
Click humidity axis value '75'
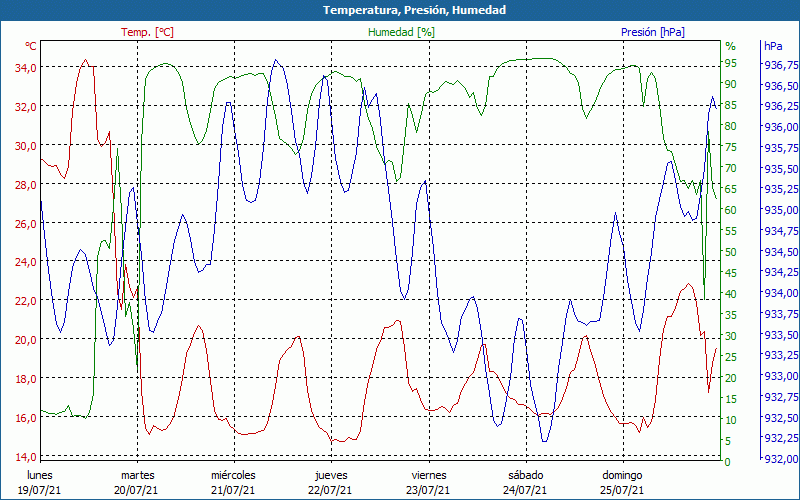[x=731, y=147]
